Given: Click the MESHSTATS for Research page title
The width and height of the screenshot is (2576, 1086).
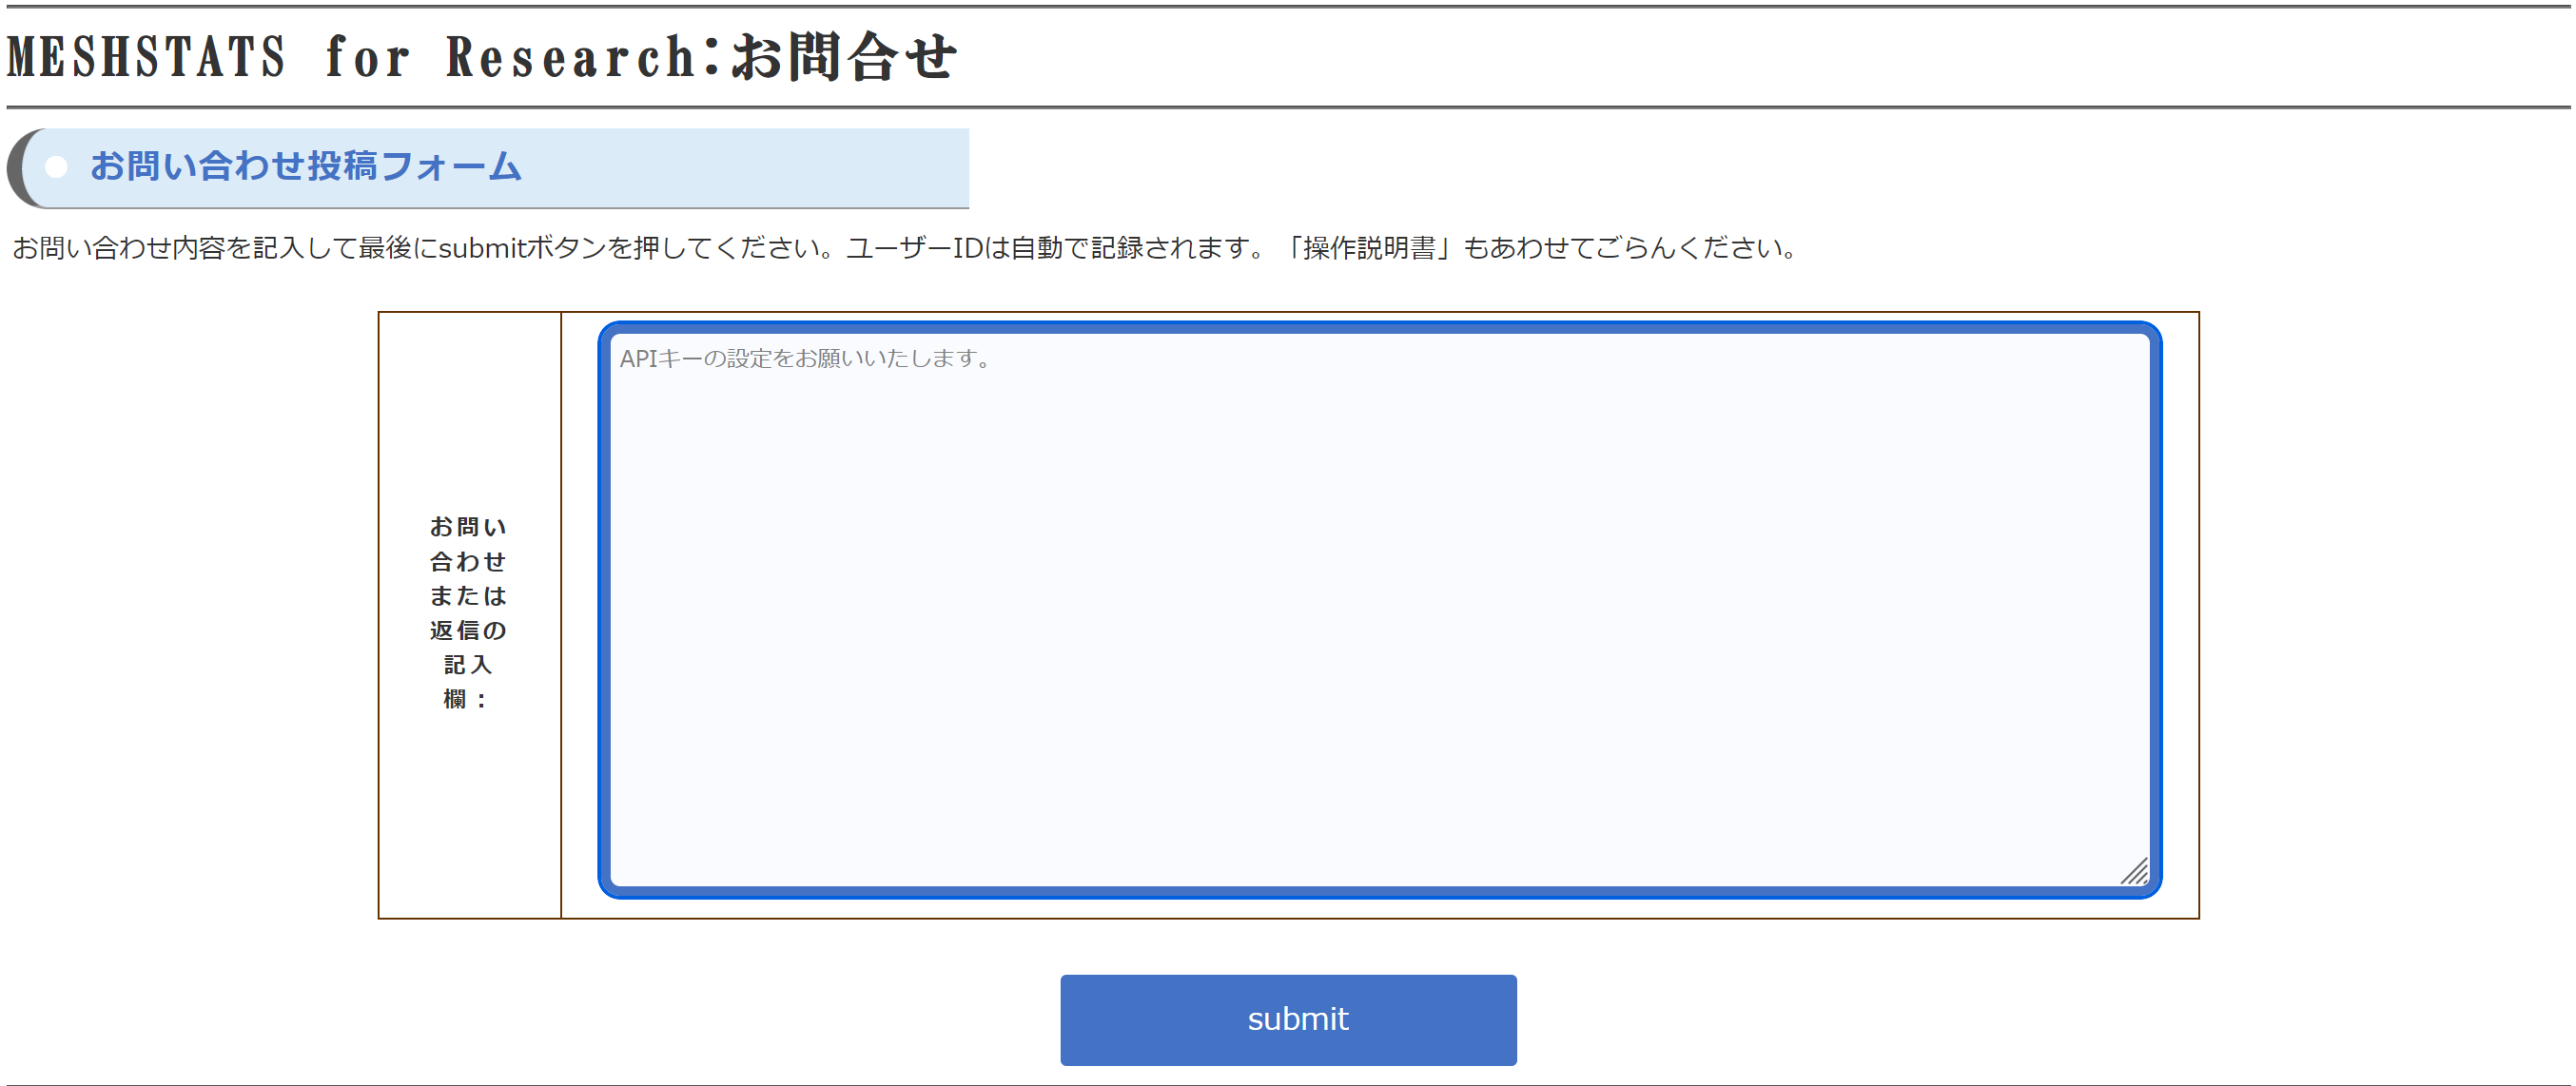Looking at the screenshot, I should pos(482,56).
